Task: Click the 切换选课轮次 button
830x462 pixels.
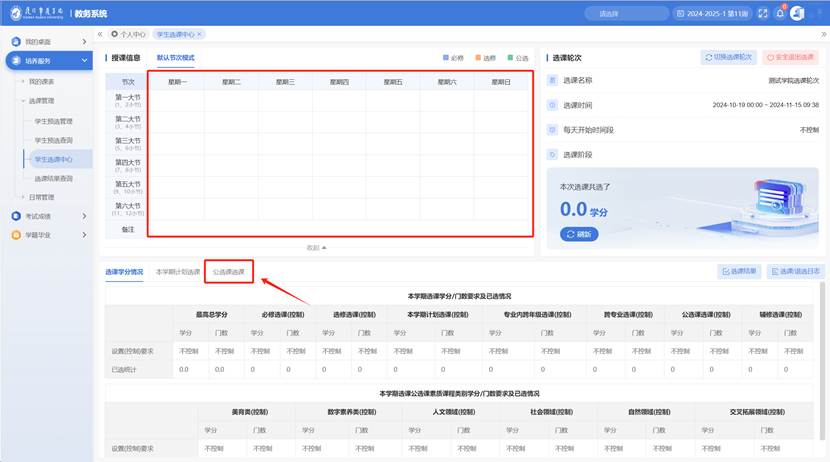Action: click(x=728, y=58)
